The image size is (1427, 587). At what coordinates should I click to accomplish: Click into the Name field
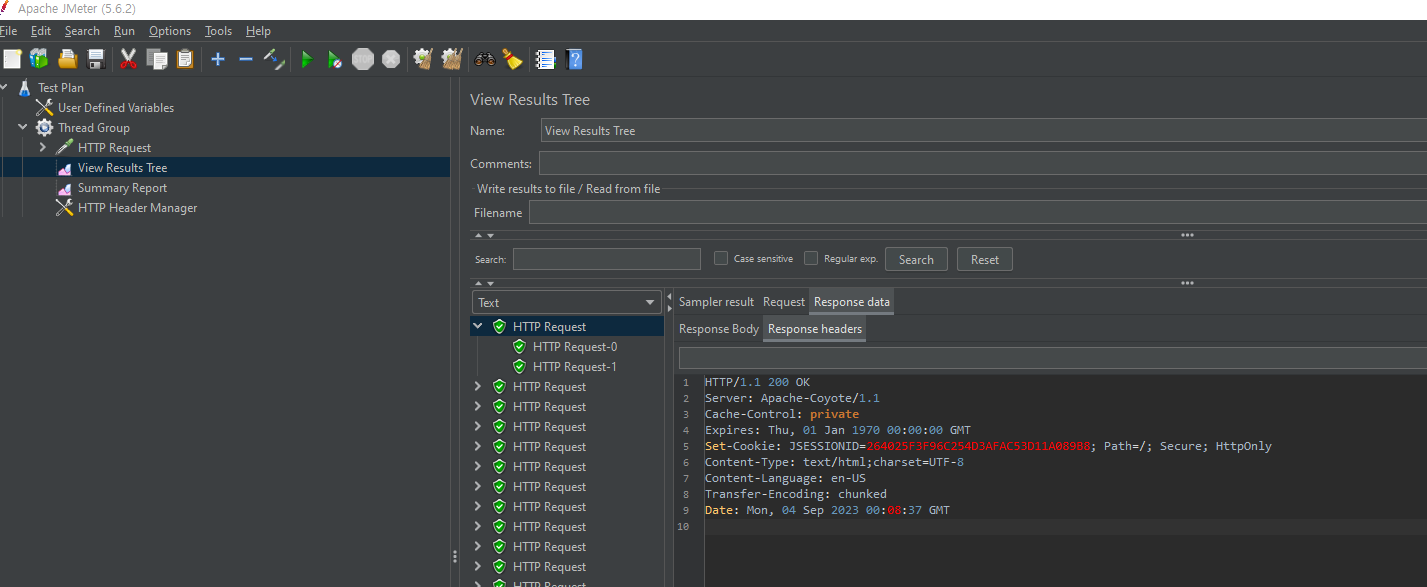point(983,130)
